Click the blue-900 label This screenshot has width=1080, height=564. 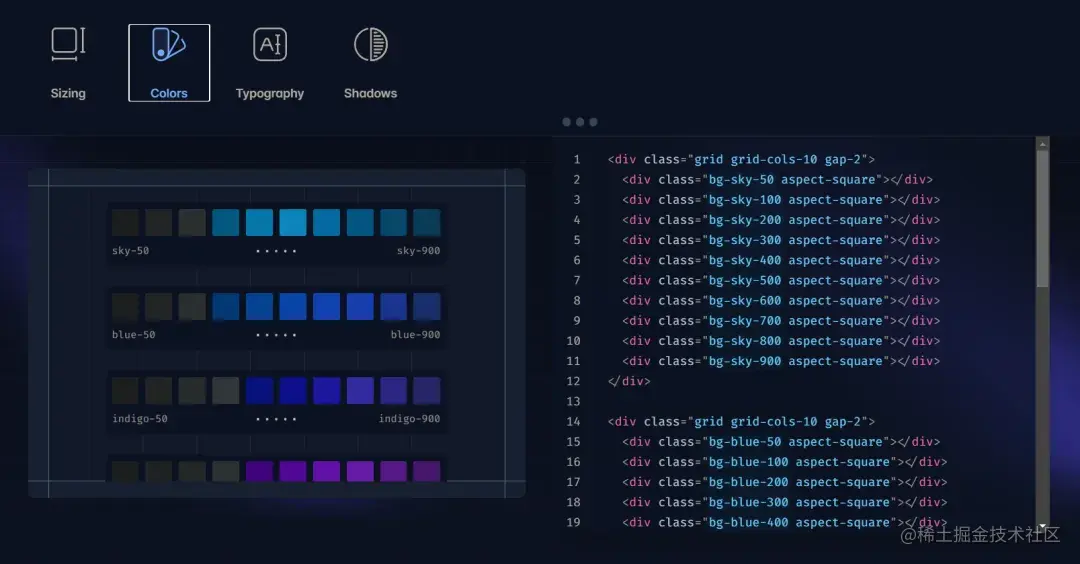pyautogui.click(x=415, y=335)
